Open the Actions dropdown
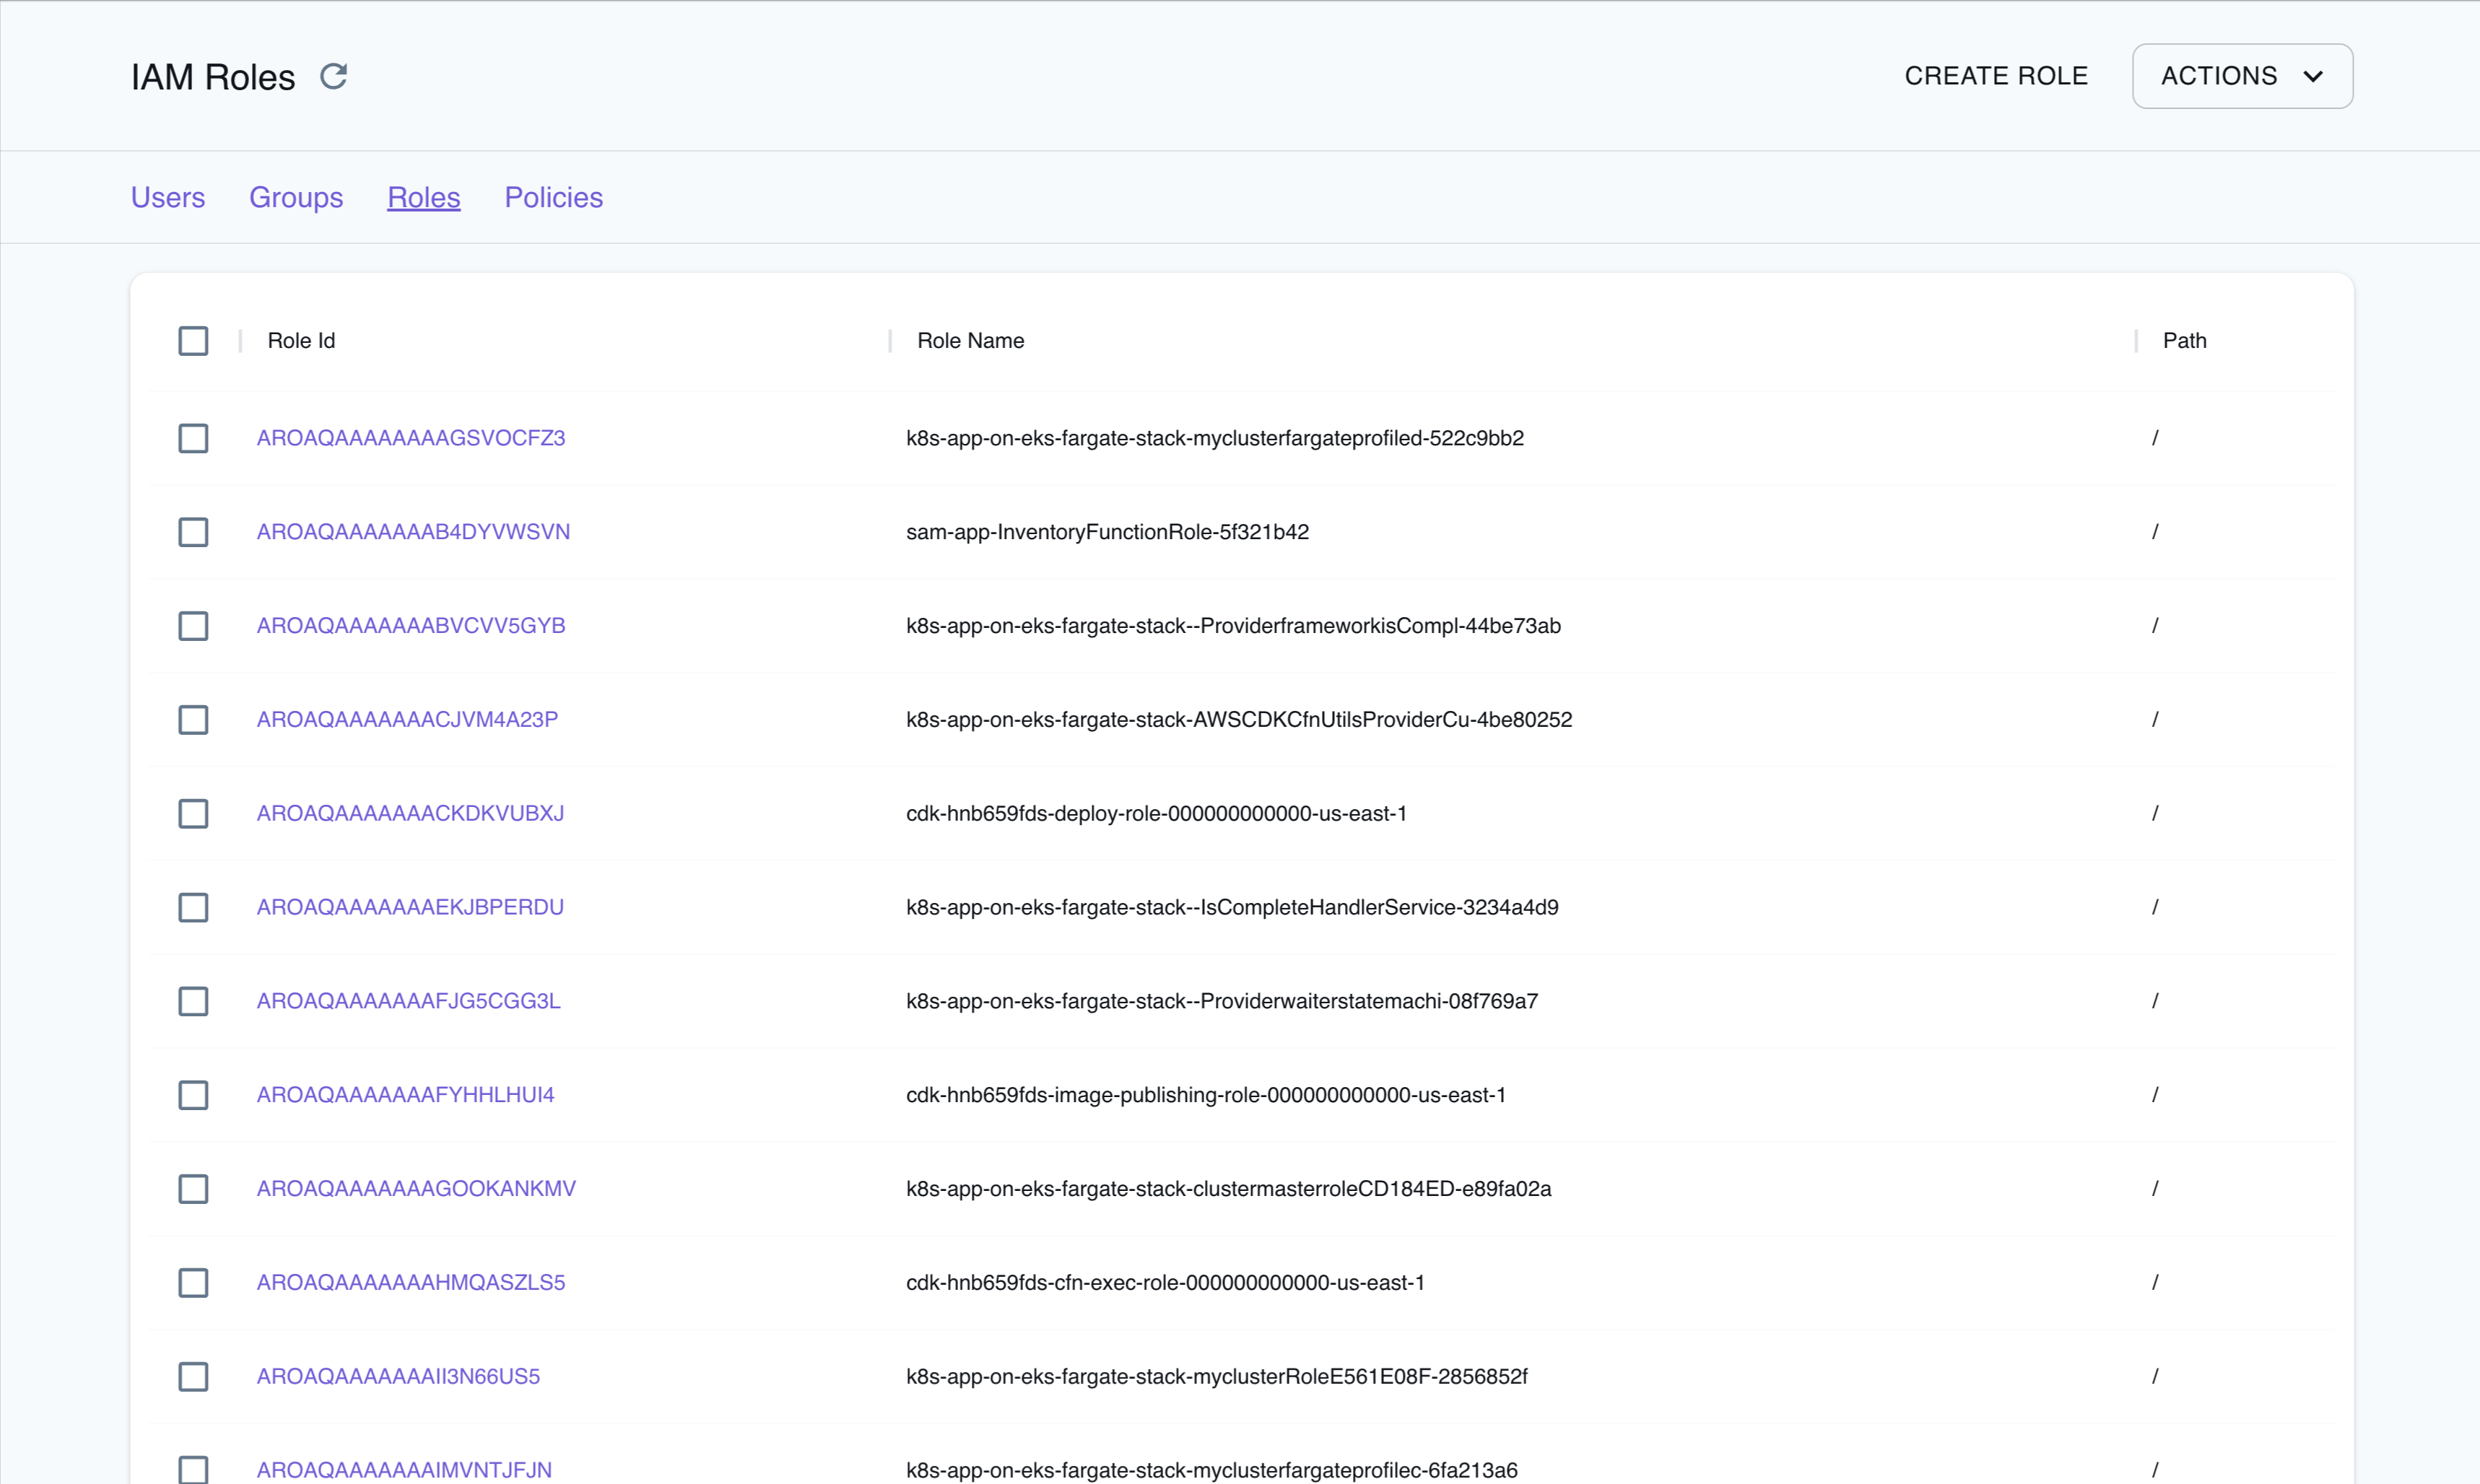This screenshot has height=1484, width=2480. 2242,76
